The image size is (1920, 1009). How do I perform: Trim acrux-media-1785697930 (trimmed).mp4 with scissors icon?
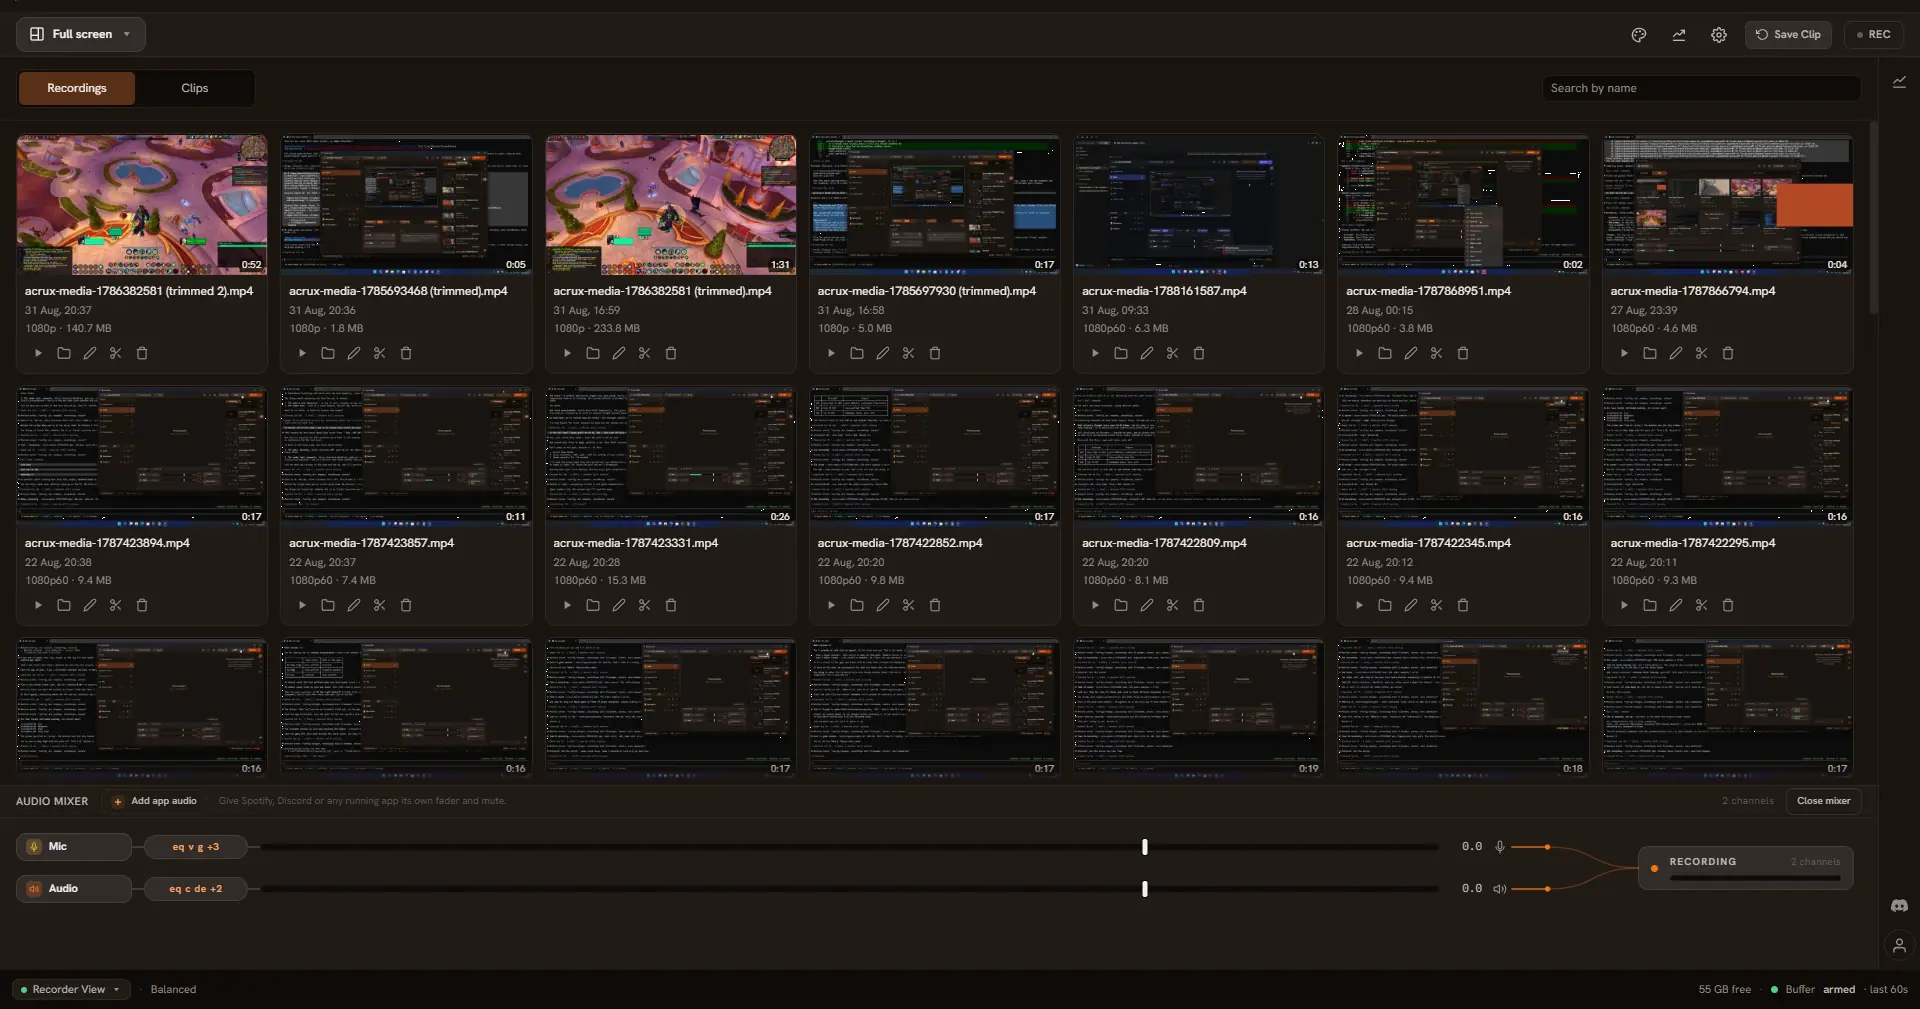(909, 353)
